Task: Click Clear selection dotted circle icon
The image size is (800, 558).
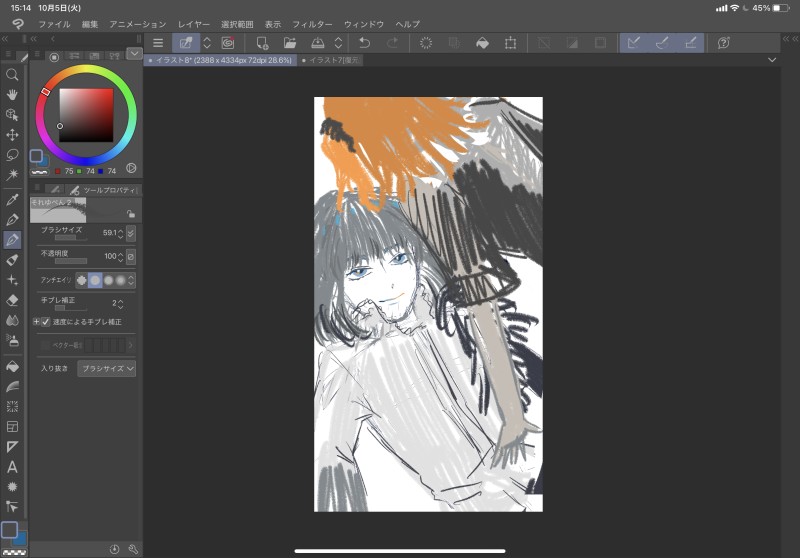Action: point(426,43)
